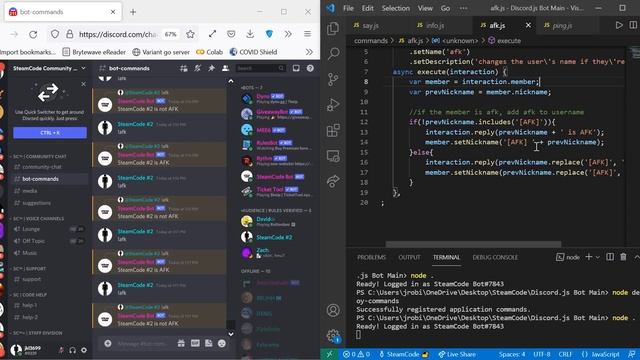Open VS Code Manage gear menu

333,336
